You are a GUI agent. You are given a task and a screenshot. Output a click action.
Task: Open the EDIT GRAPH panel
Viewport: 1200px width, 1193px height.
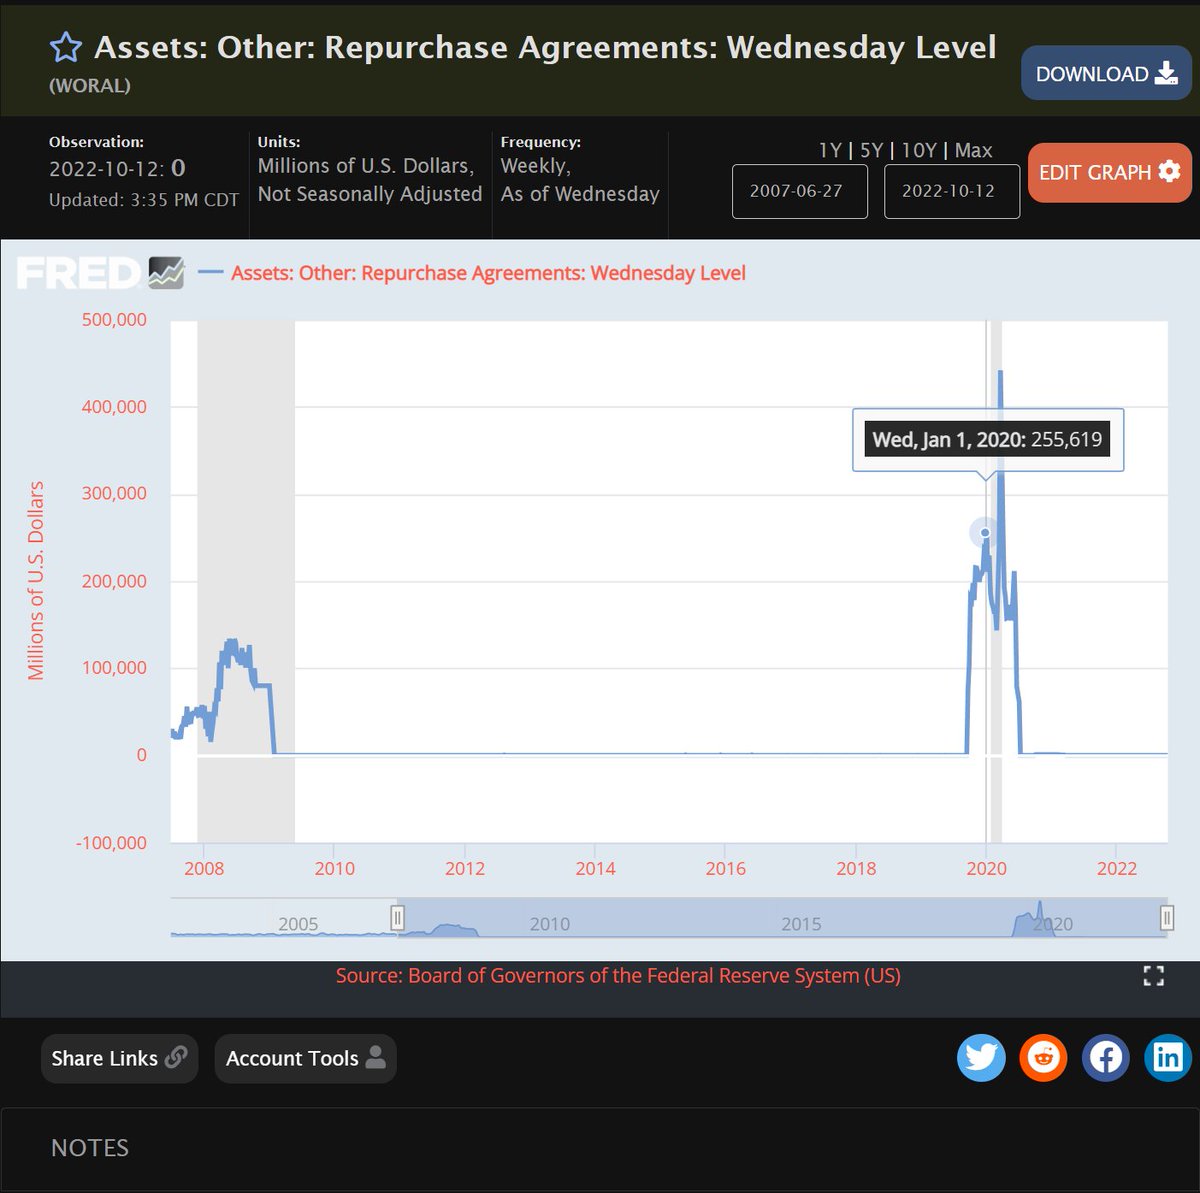(1110, 172)
